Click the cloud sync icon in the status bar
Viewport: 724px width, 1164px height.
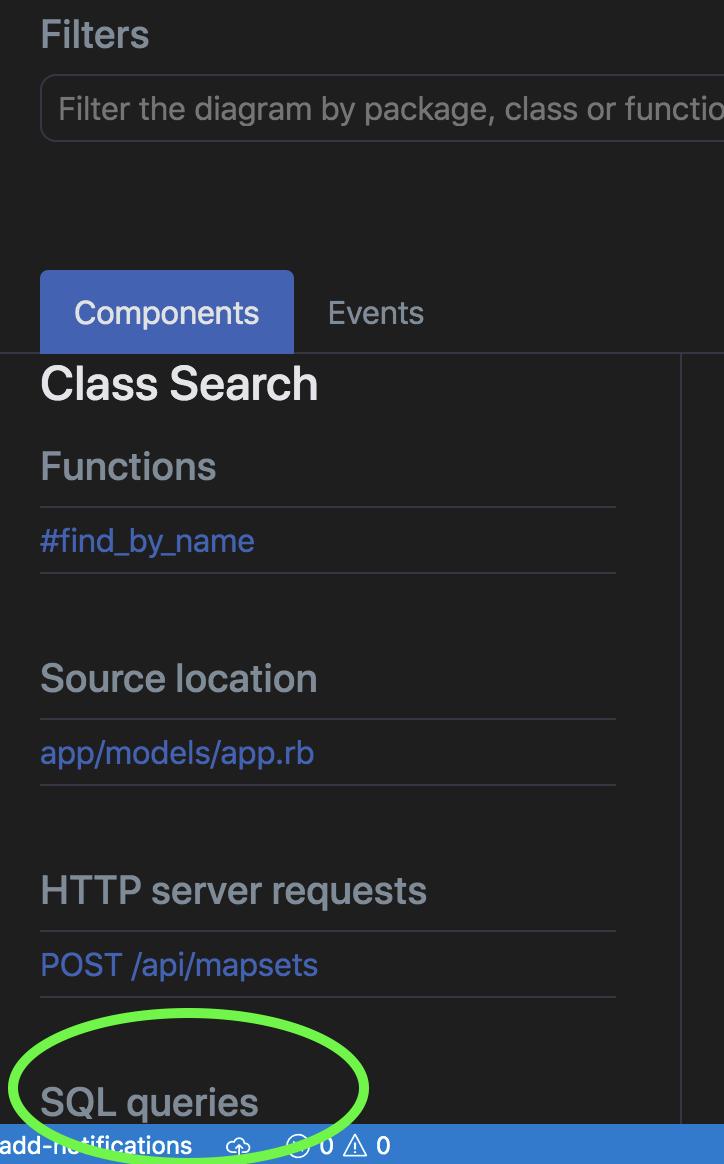[x=238, y=1146]
